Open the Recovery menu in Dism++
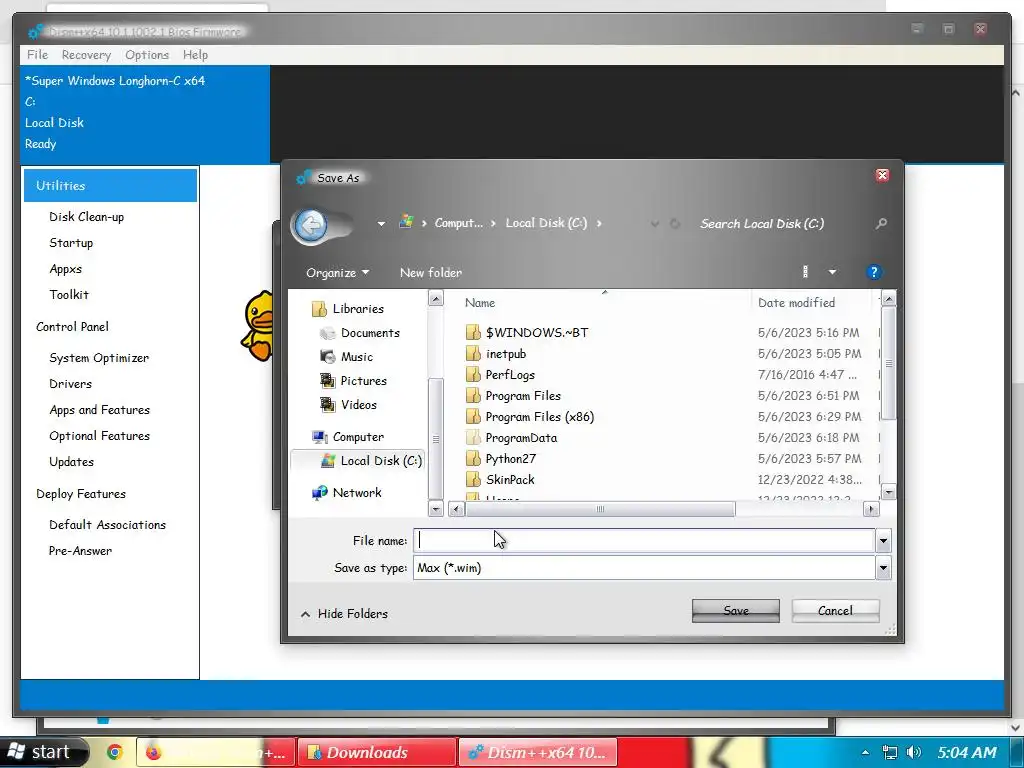Image resolution: width=1024 pixels, height=768 pixels. click(x=86, y=55)
